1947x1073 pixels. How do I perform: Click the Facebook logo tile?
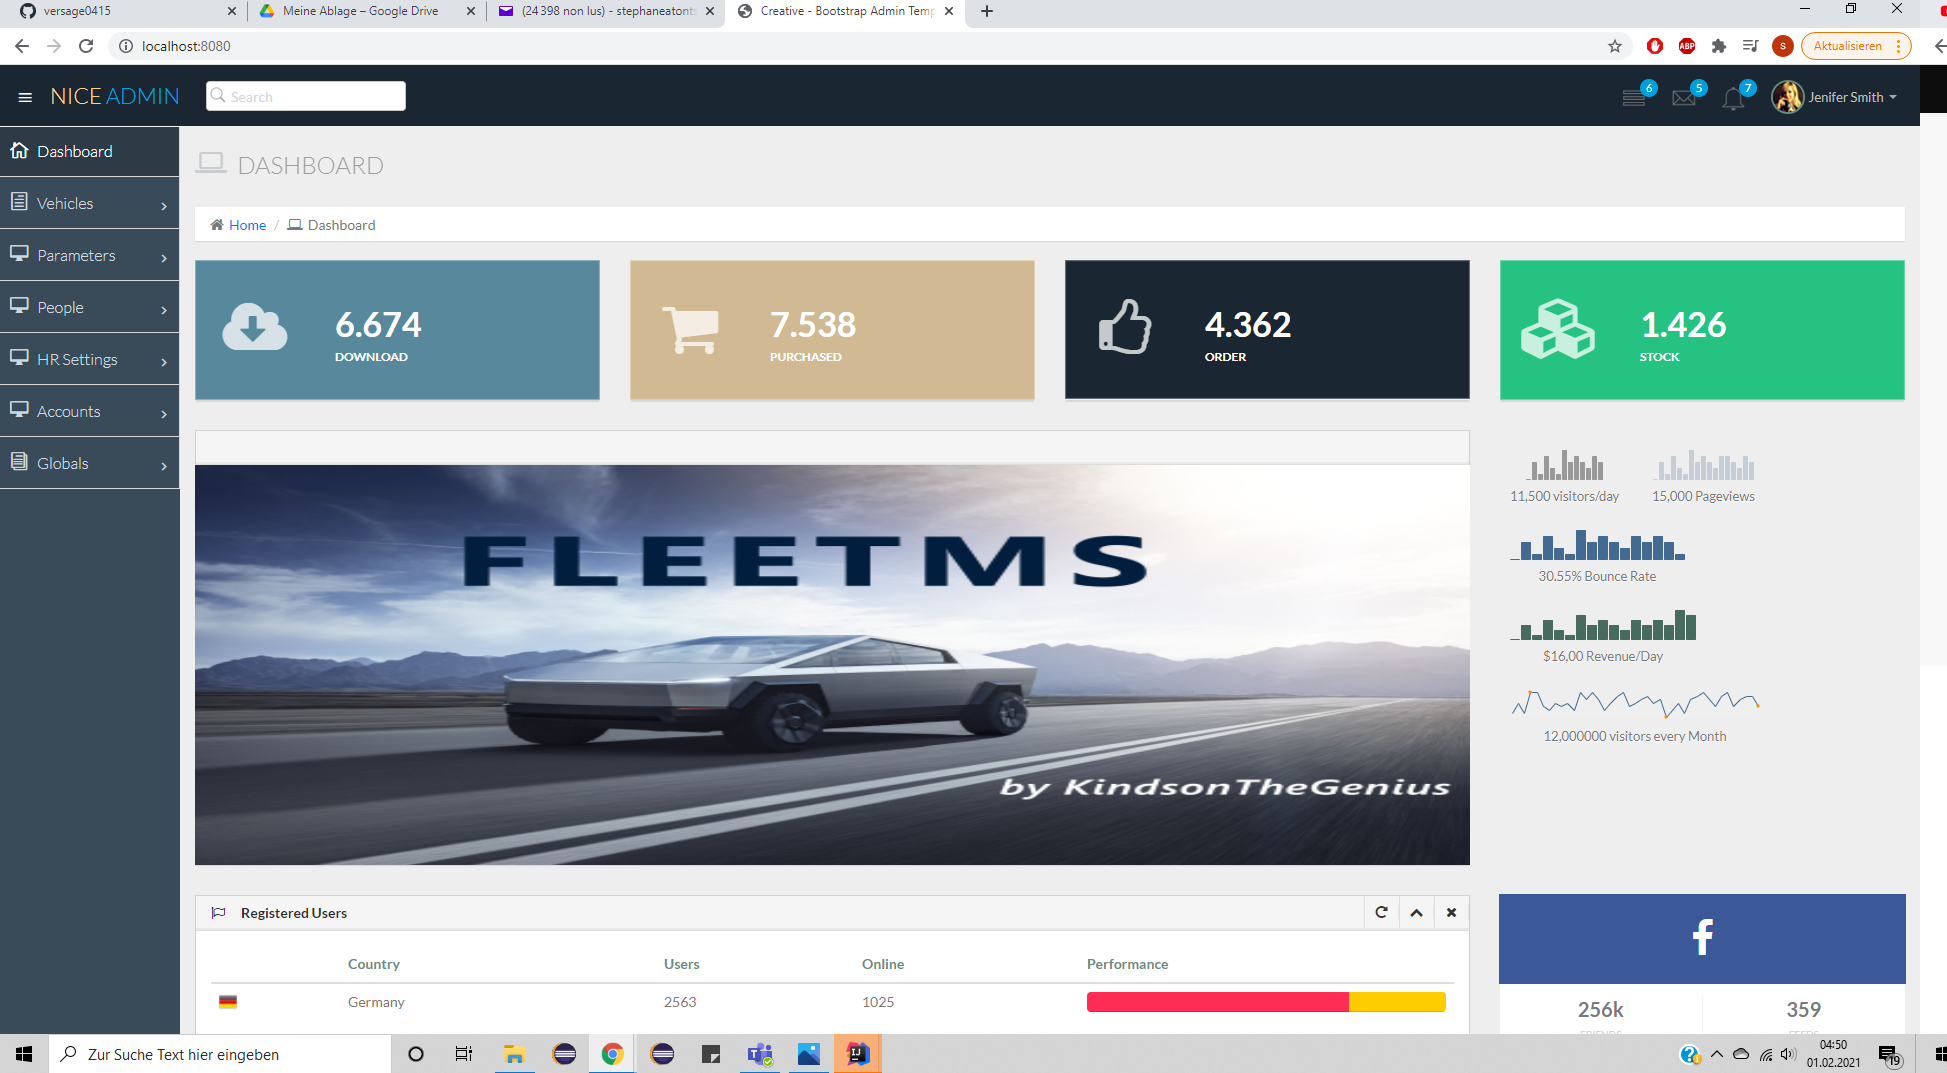tap(1702, 938)
